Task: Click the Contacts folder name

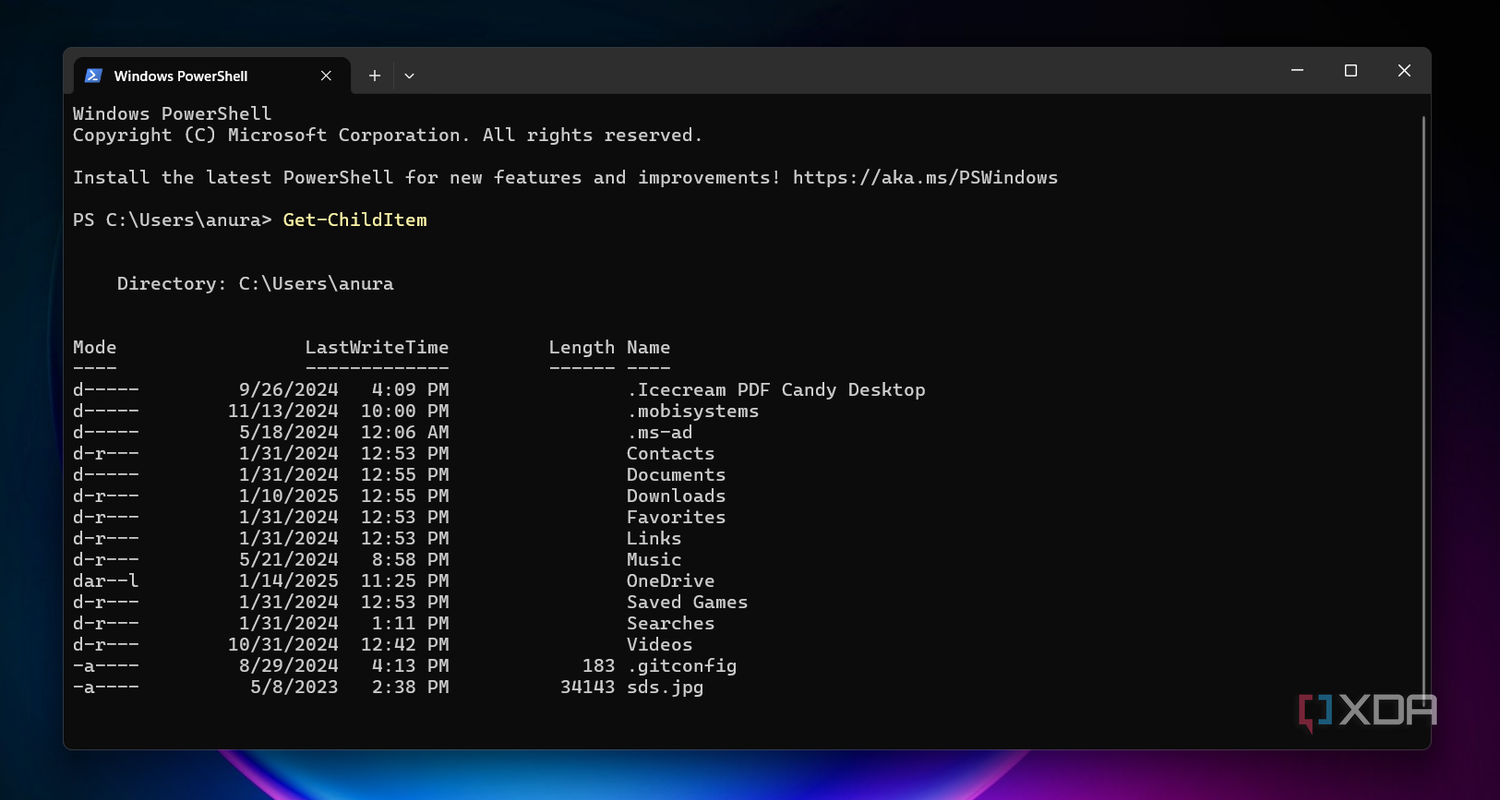Action: pyautogui.click(x=671, y=454)
